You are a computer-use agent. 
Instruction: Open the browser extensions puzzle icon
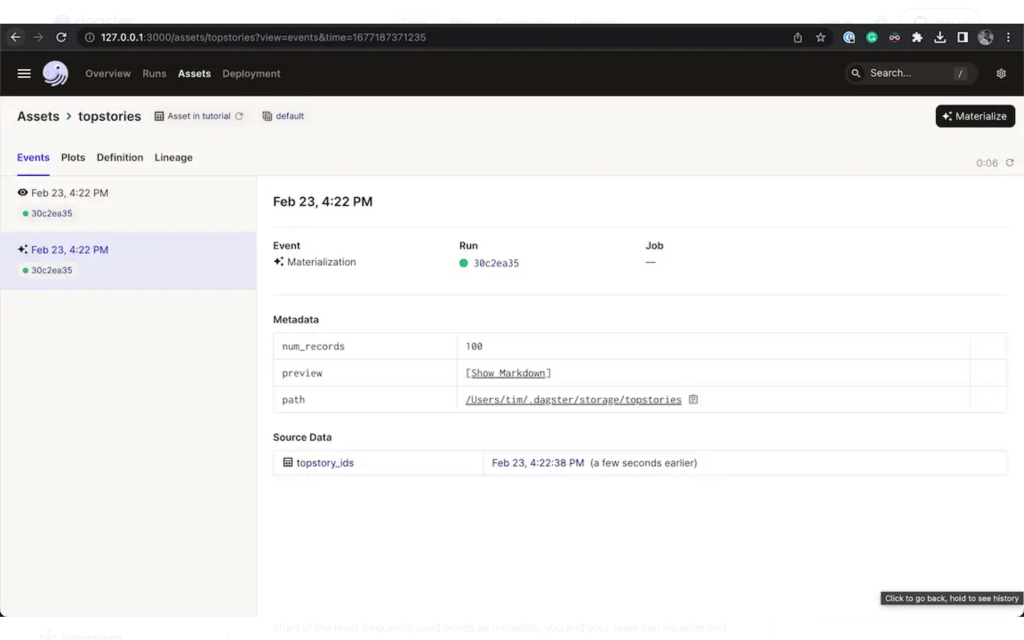[x=917, y=37]
